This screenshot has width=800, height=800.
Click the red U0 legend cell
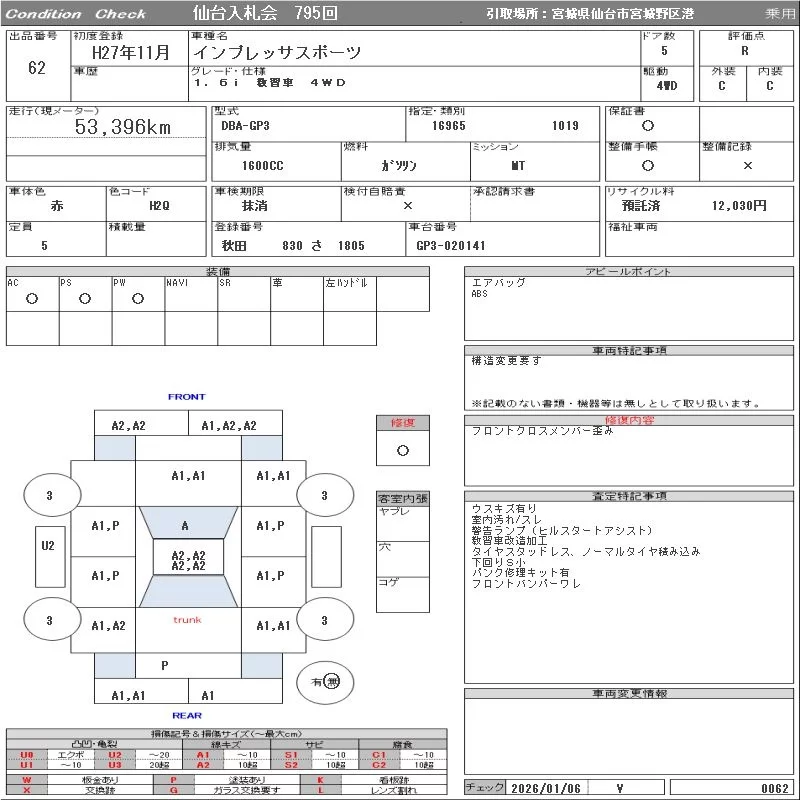(27, 755)
